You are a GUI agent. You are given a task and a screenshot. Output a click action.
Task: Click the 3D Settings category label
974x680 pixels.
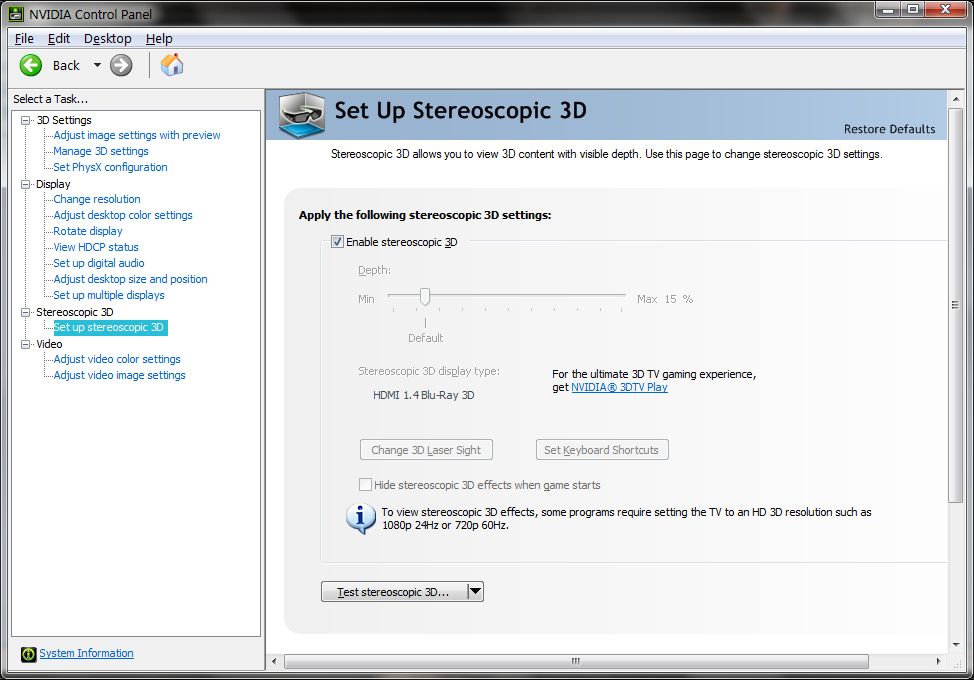coord(63,120)
